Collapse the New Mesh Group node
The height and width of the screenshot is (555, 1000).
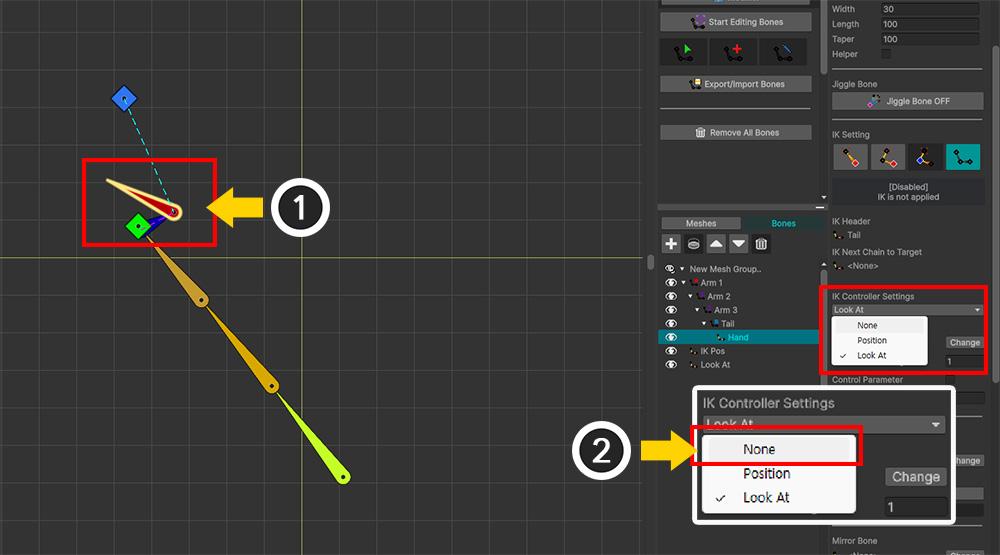pyautogui.click(x=681, y=269)
